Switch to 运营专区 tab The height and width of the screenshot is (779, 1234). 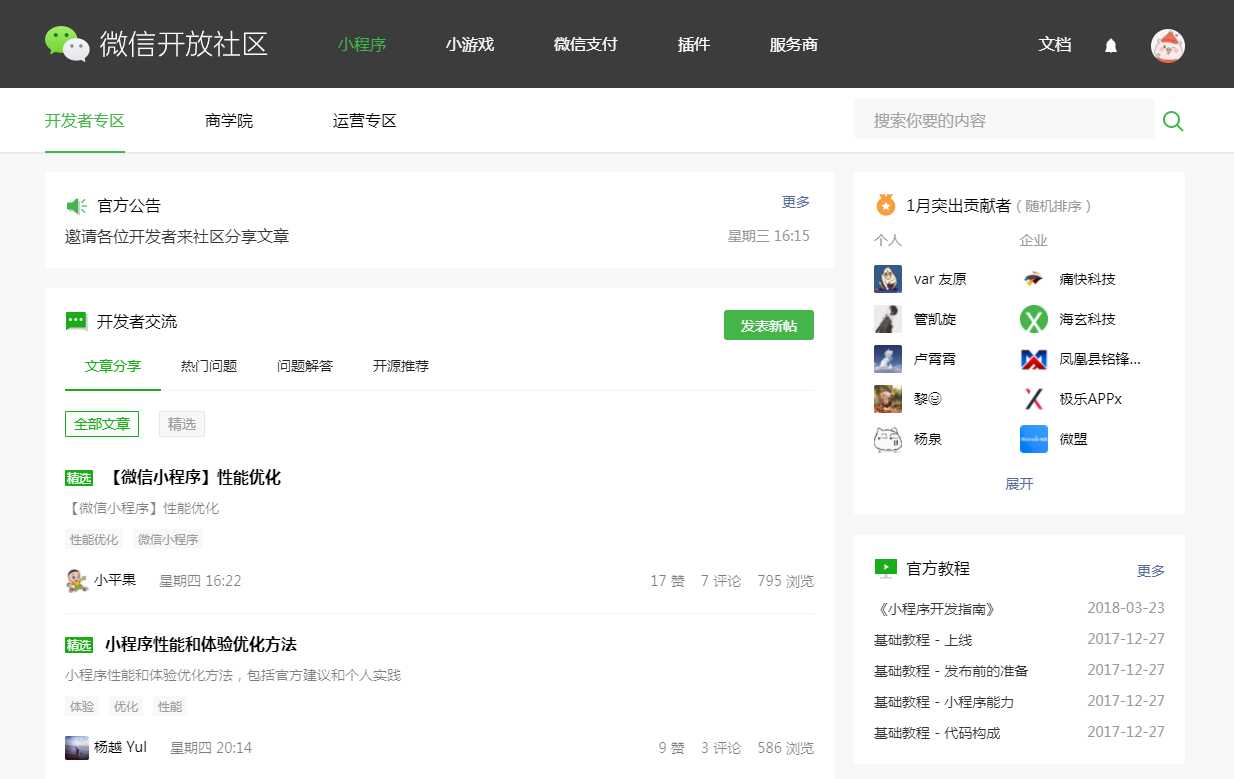365,121
